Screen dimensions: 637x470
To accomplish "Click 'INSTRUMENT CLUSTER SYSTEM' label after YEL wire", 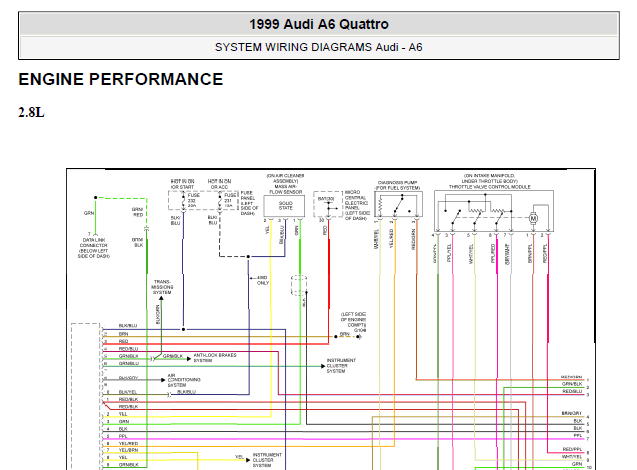I will [267, 460].
